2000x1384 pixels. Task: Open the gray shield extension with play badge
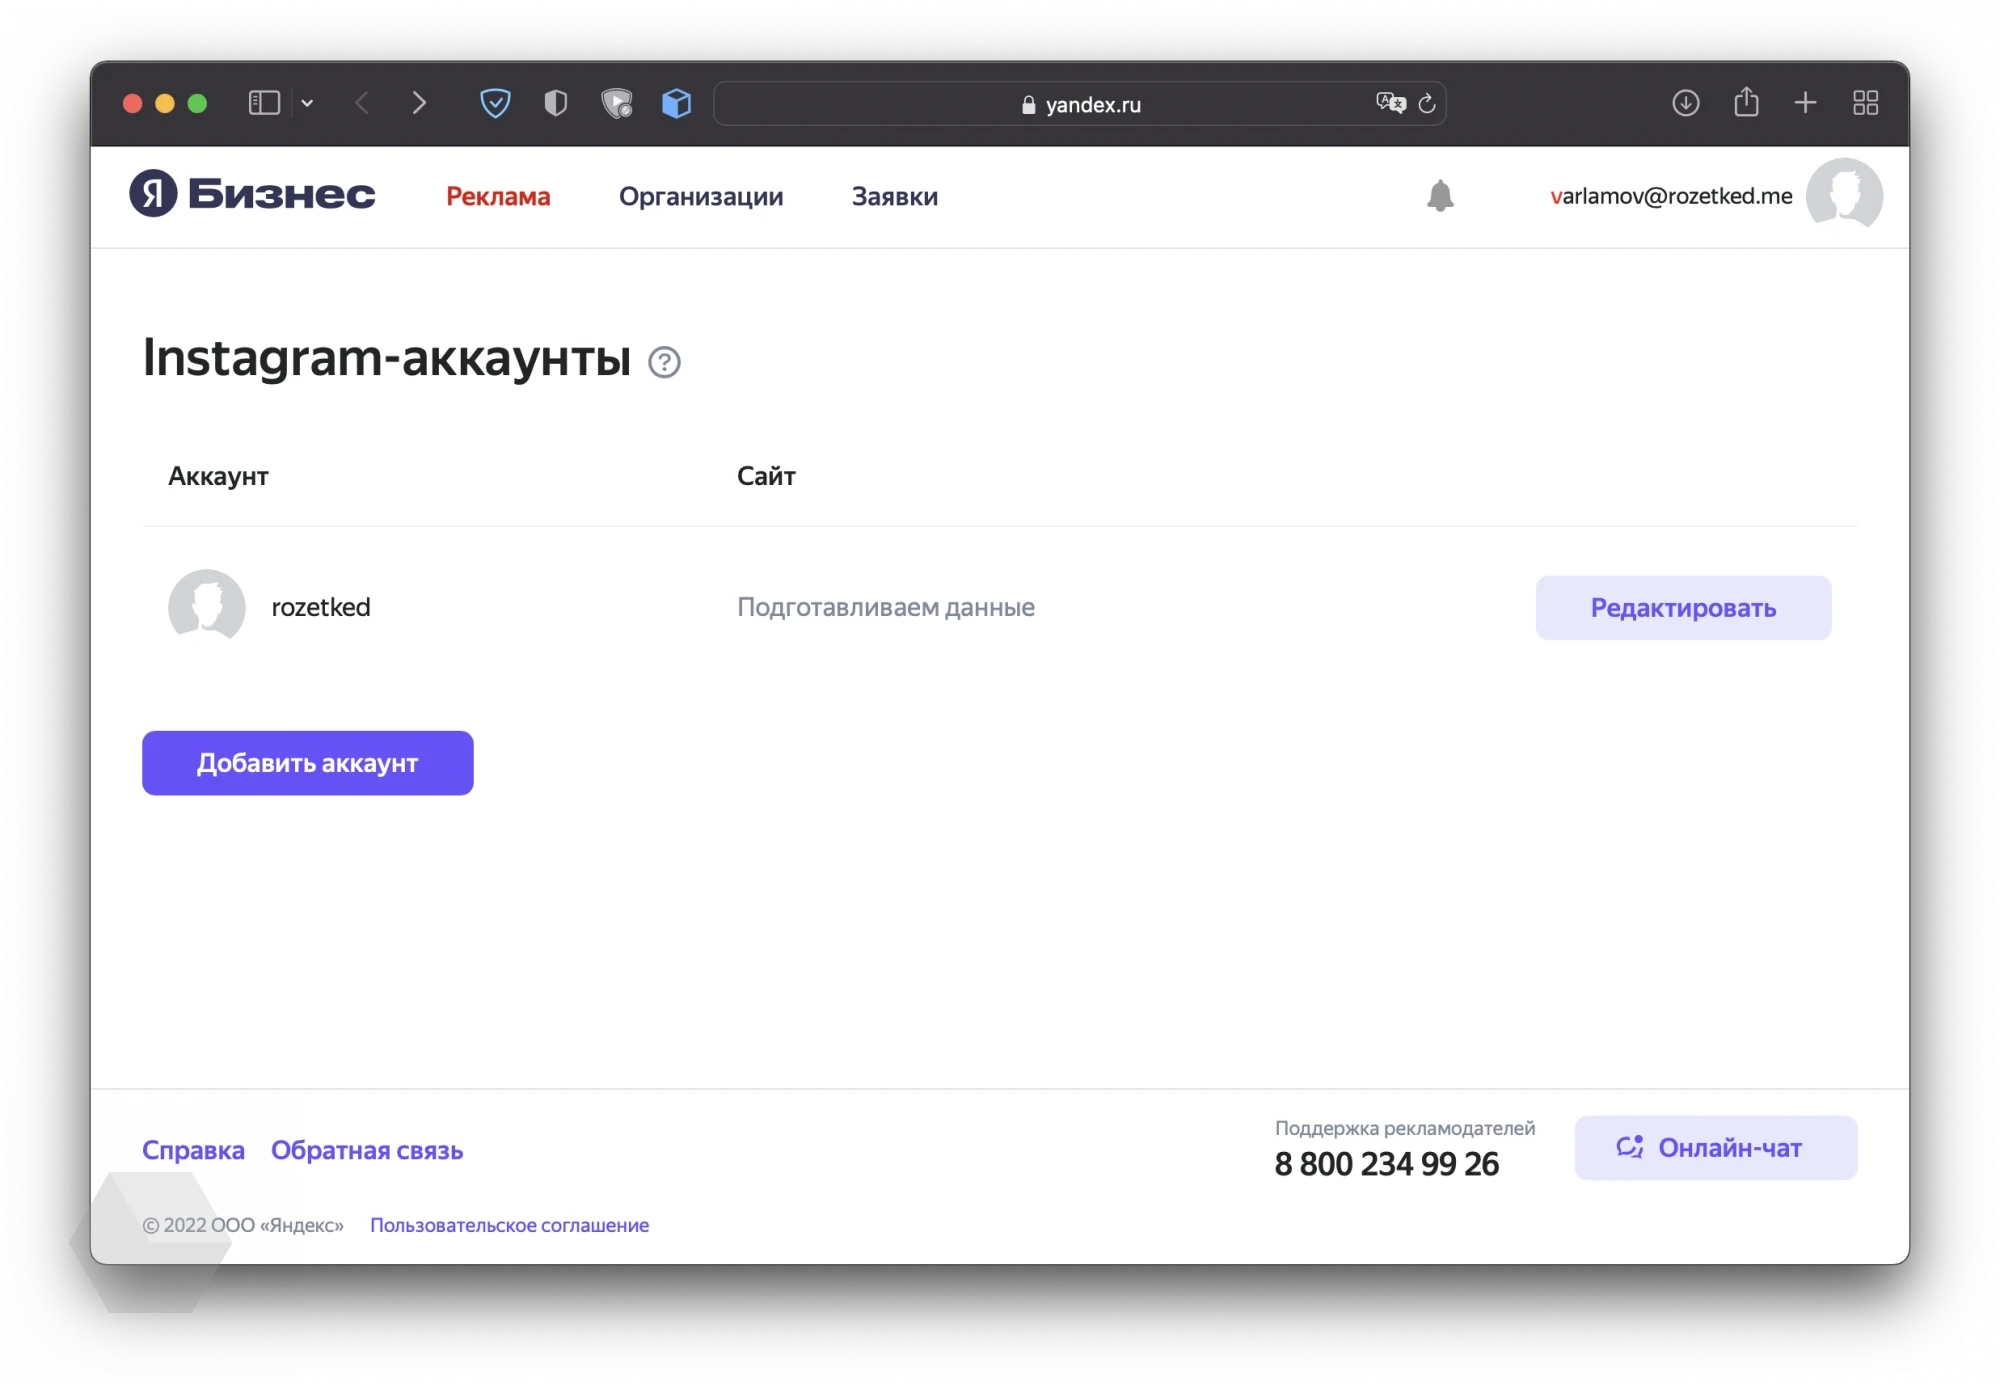617,103
